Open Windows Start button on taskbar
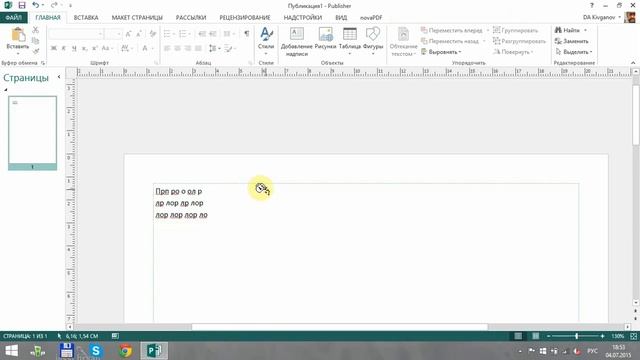Screen dimensions: 640x360 [11, 351]
